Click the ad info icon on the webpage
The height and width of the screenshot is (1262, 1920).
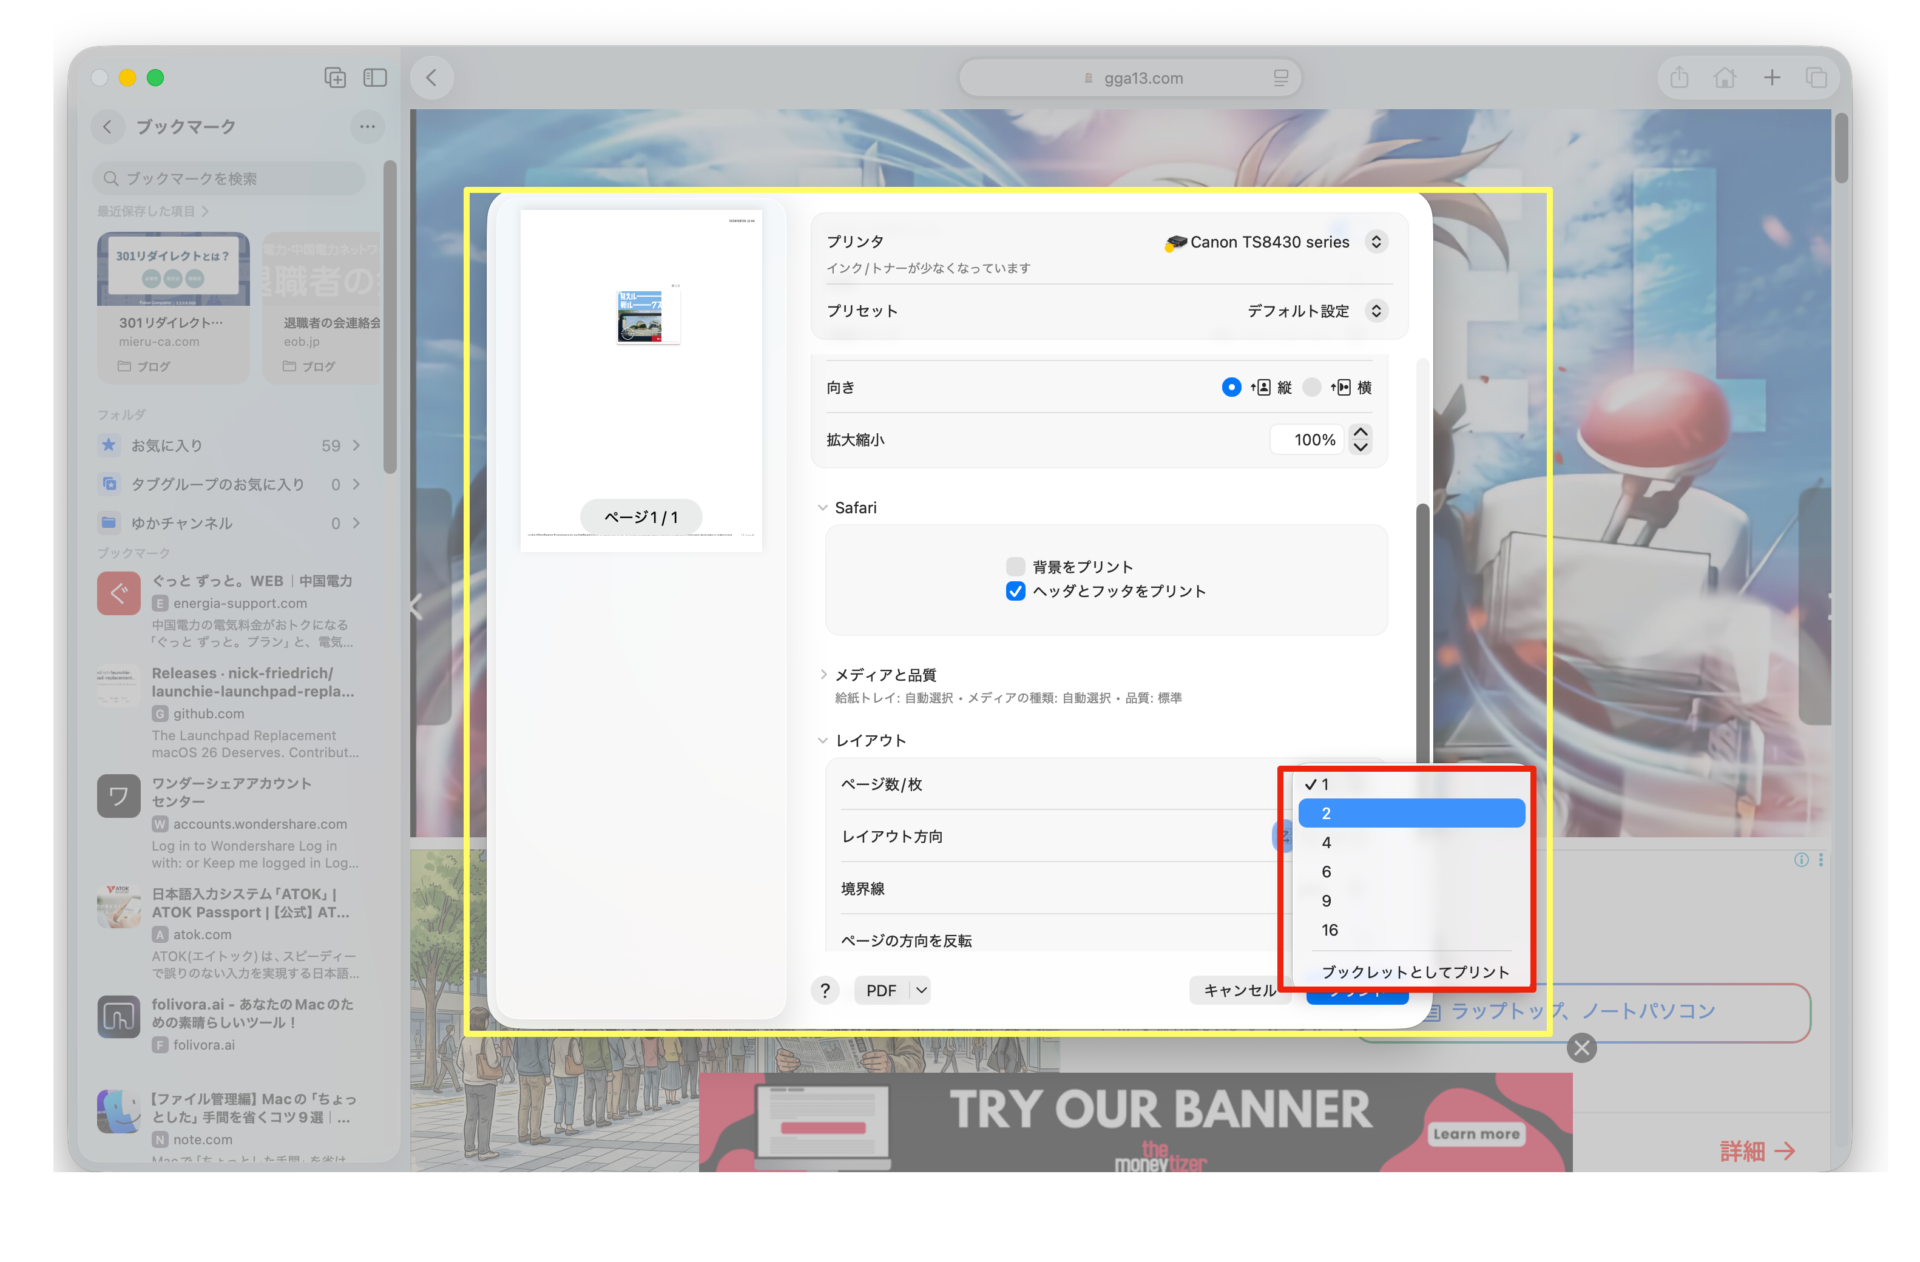1801,860
